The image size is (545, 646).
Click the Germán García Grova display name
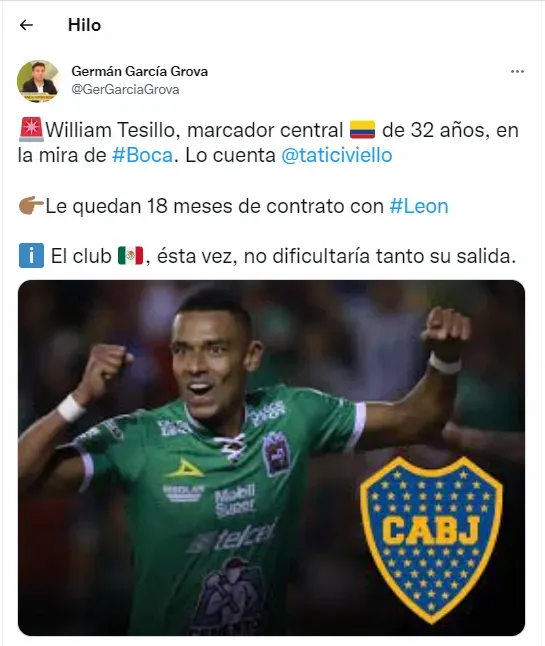pyautogui.click(x=140, y=71)
